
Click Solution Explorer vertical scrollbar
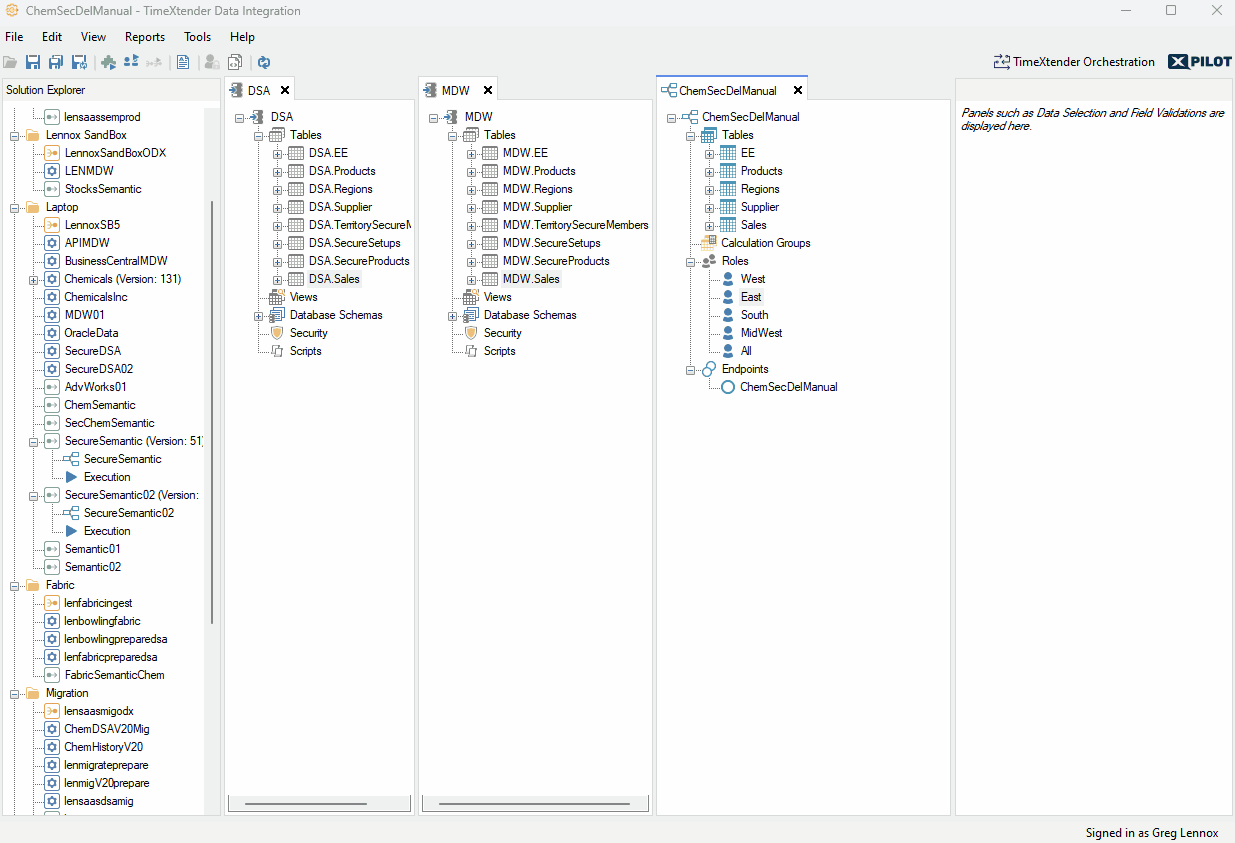tap(212, 412)
